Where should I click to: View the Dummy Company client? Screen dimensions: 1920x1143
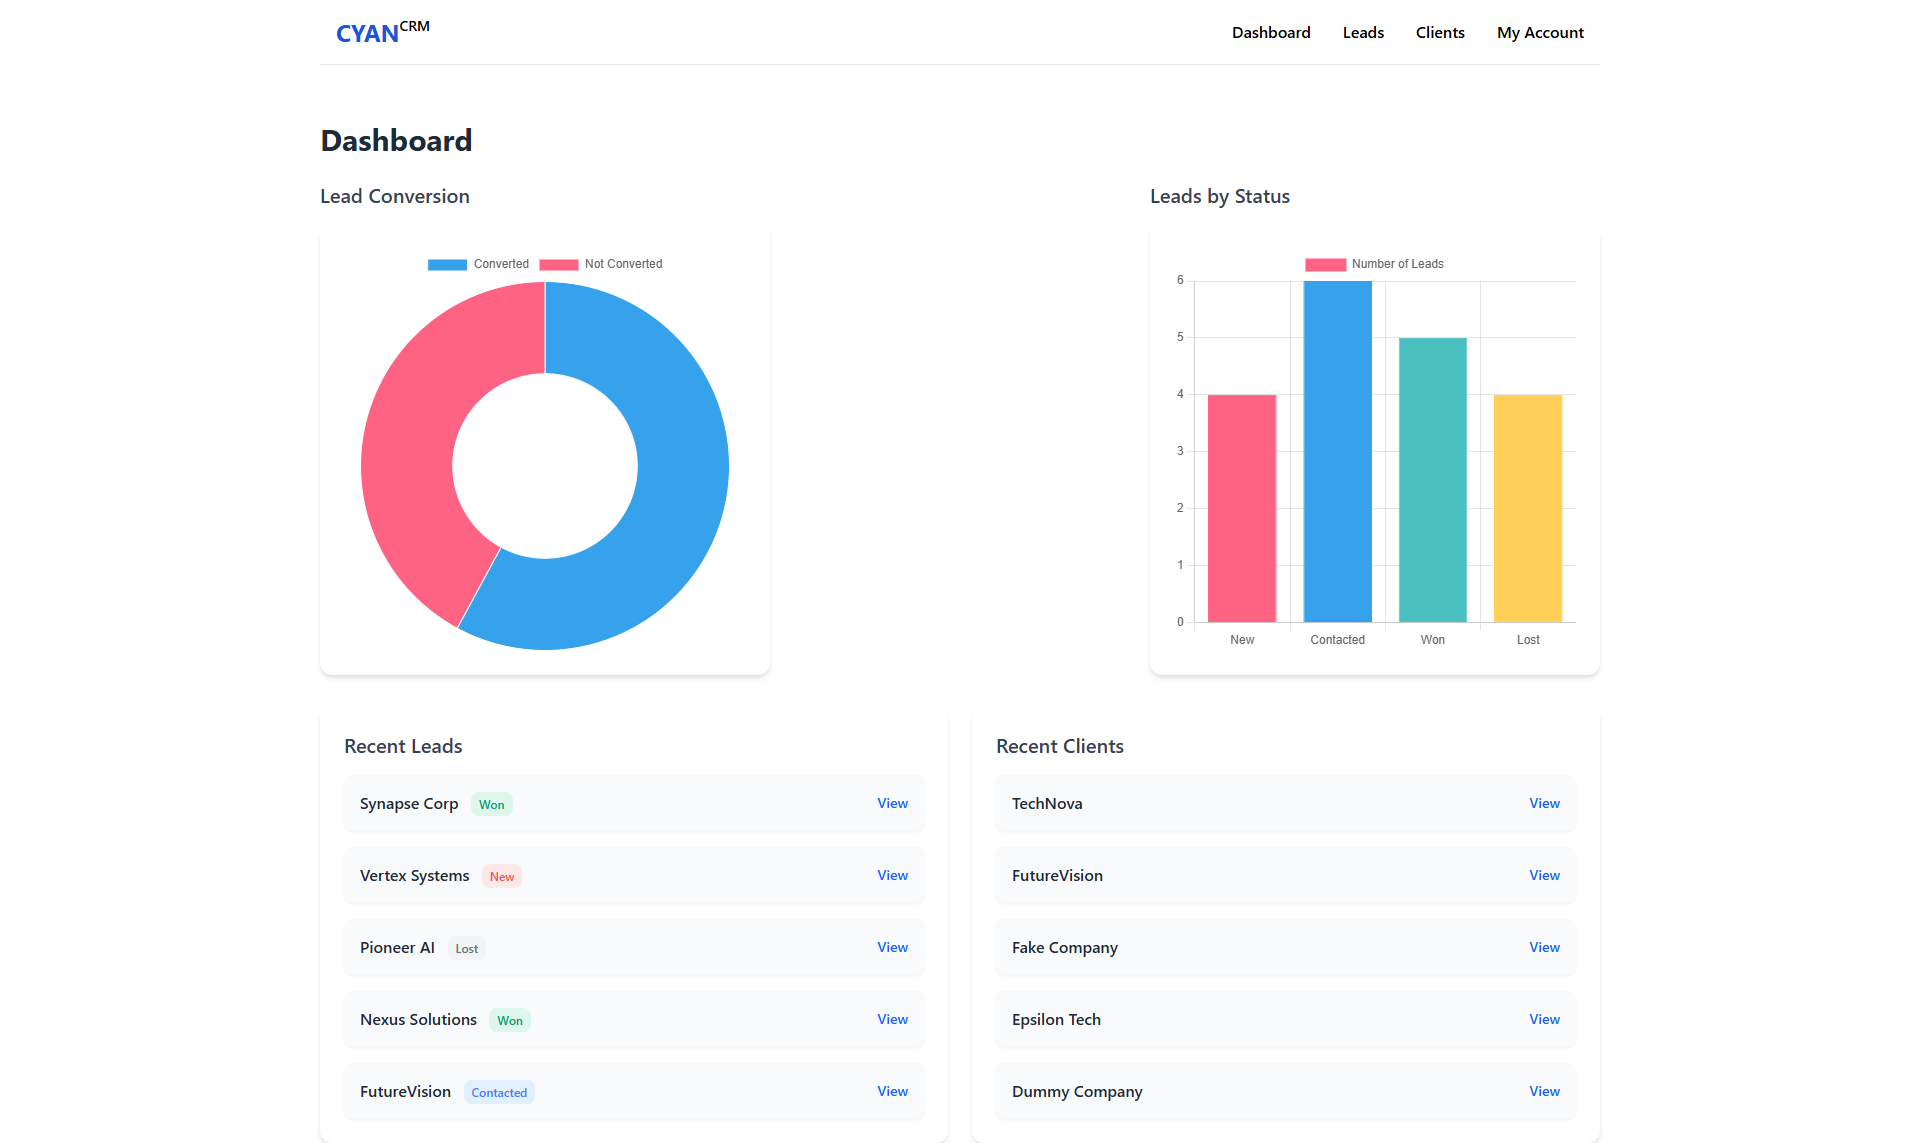(x=1544, y=1091)
